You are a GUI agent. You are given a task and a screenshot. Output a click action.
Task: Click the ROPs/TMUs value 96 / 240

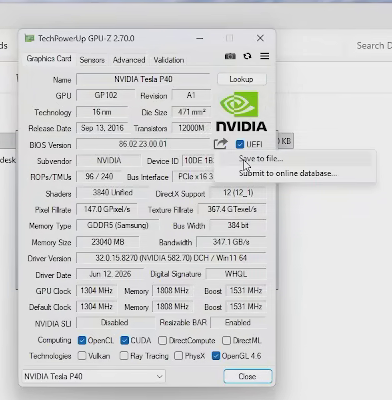coord(99,176)
